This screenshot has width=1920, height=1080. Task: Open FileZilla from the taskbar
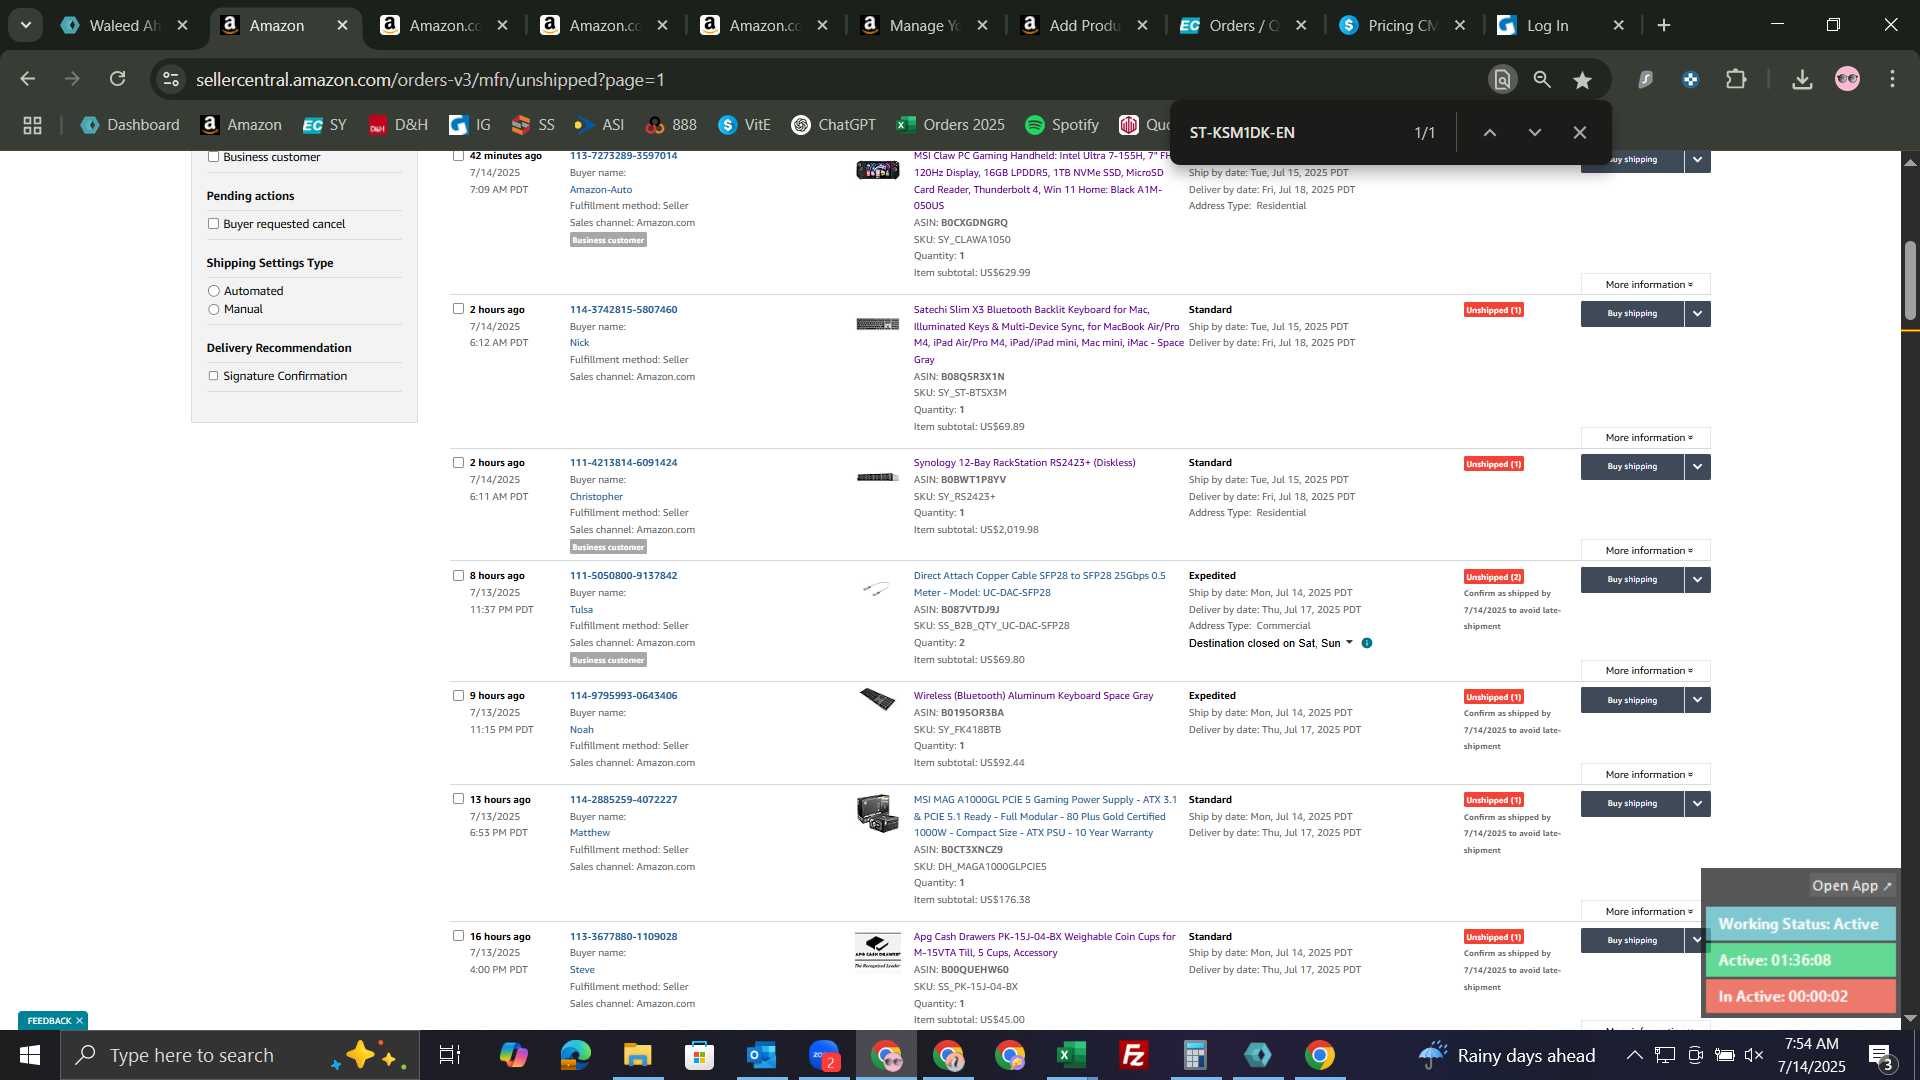(x=1133, y=1055)
